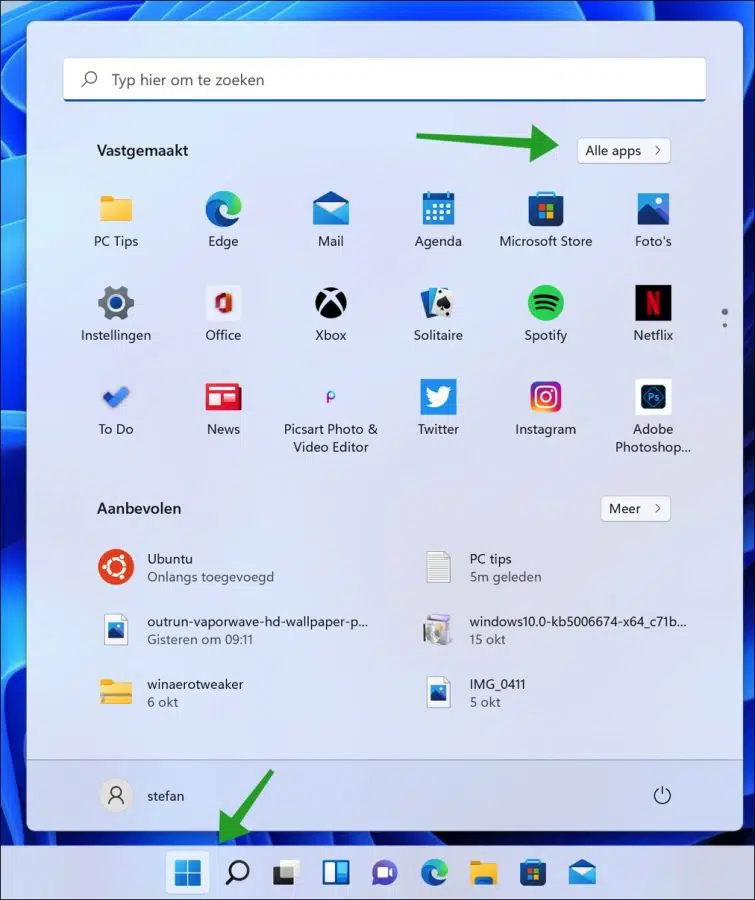Launch Edge from the taskbar
755x900 pixels.
pyautogui.click(x=435, y=872)
